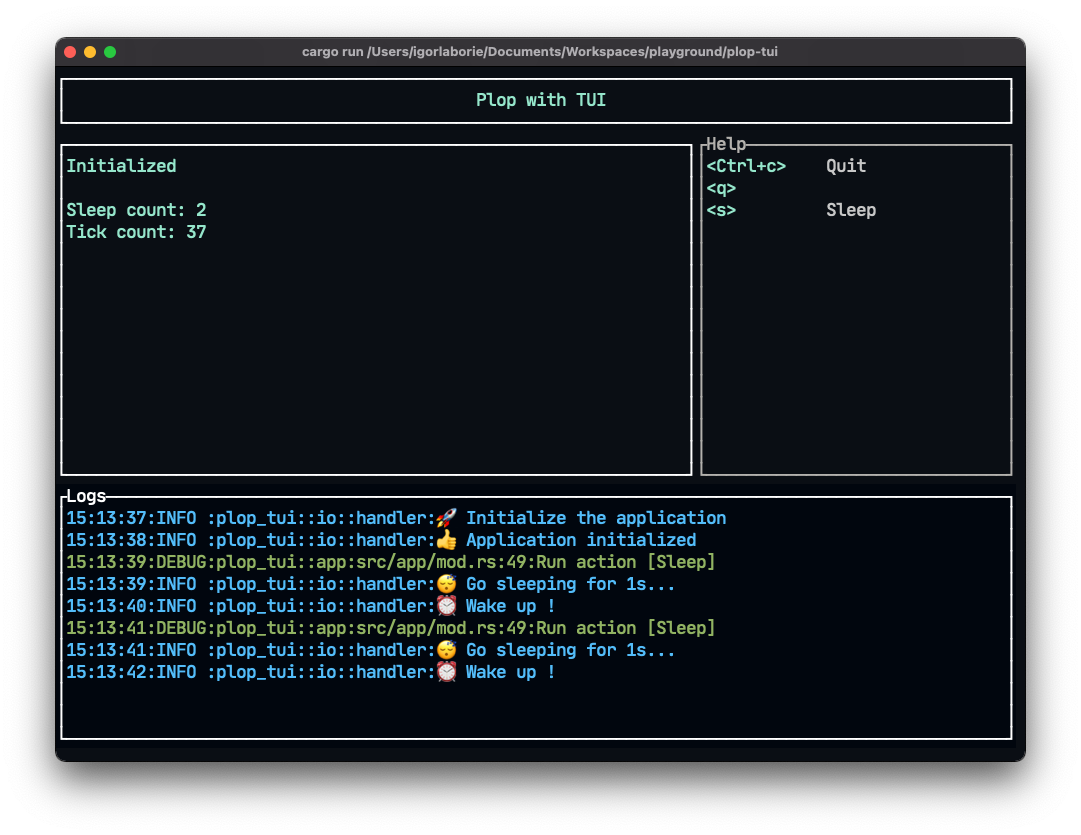This screenshot has height=835, width=1081.
Task: Minimize the terminal with the yellow button
Action: pyautogui.click(x=90, y=52)
